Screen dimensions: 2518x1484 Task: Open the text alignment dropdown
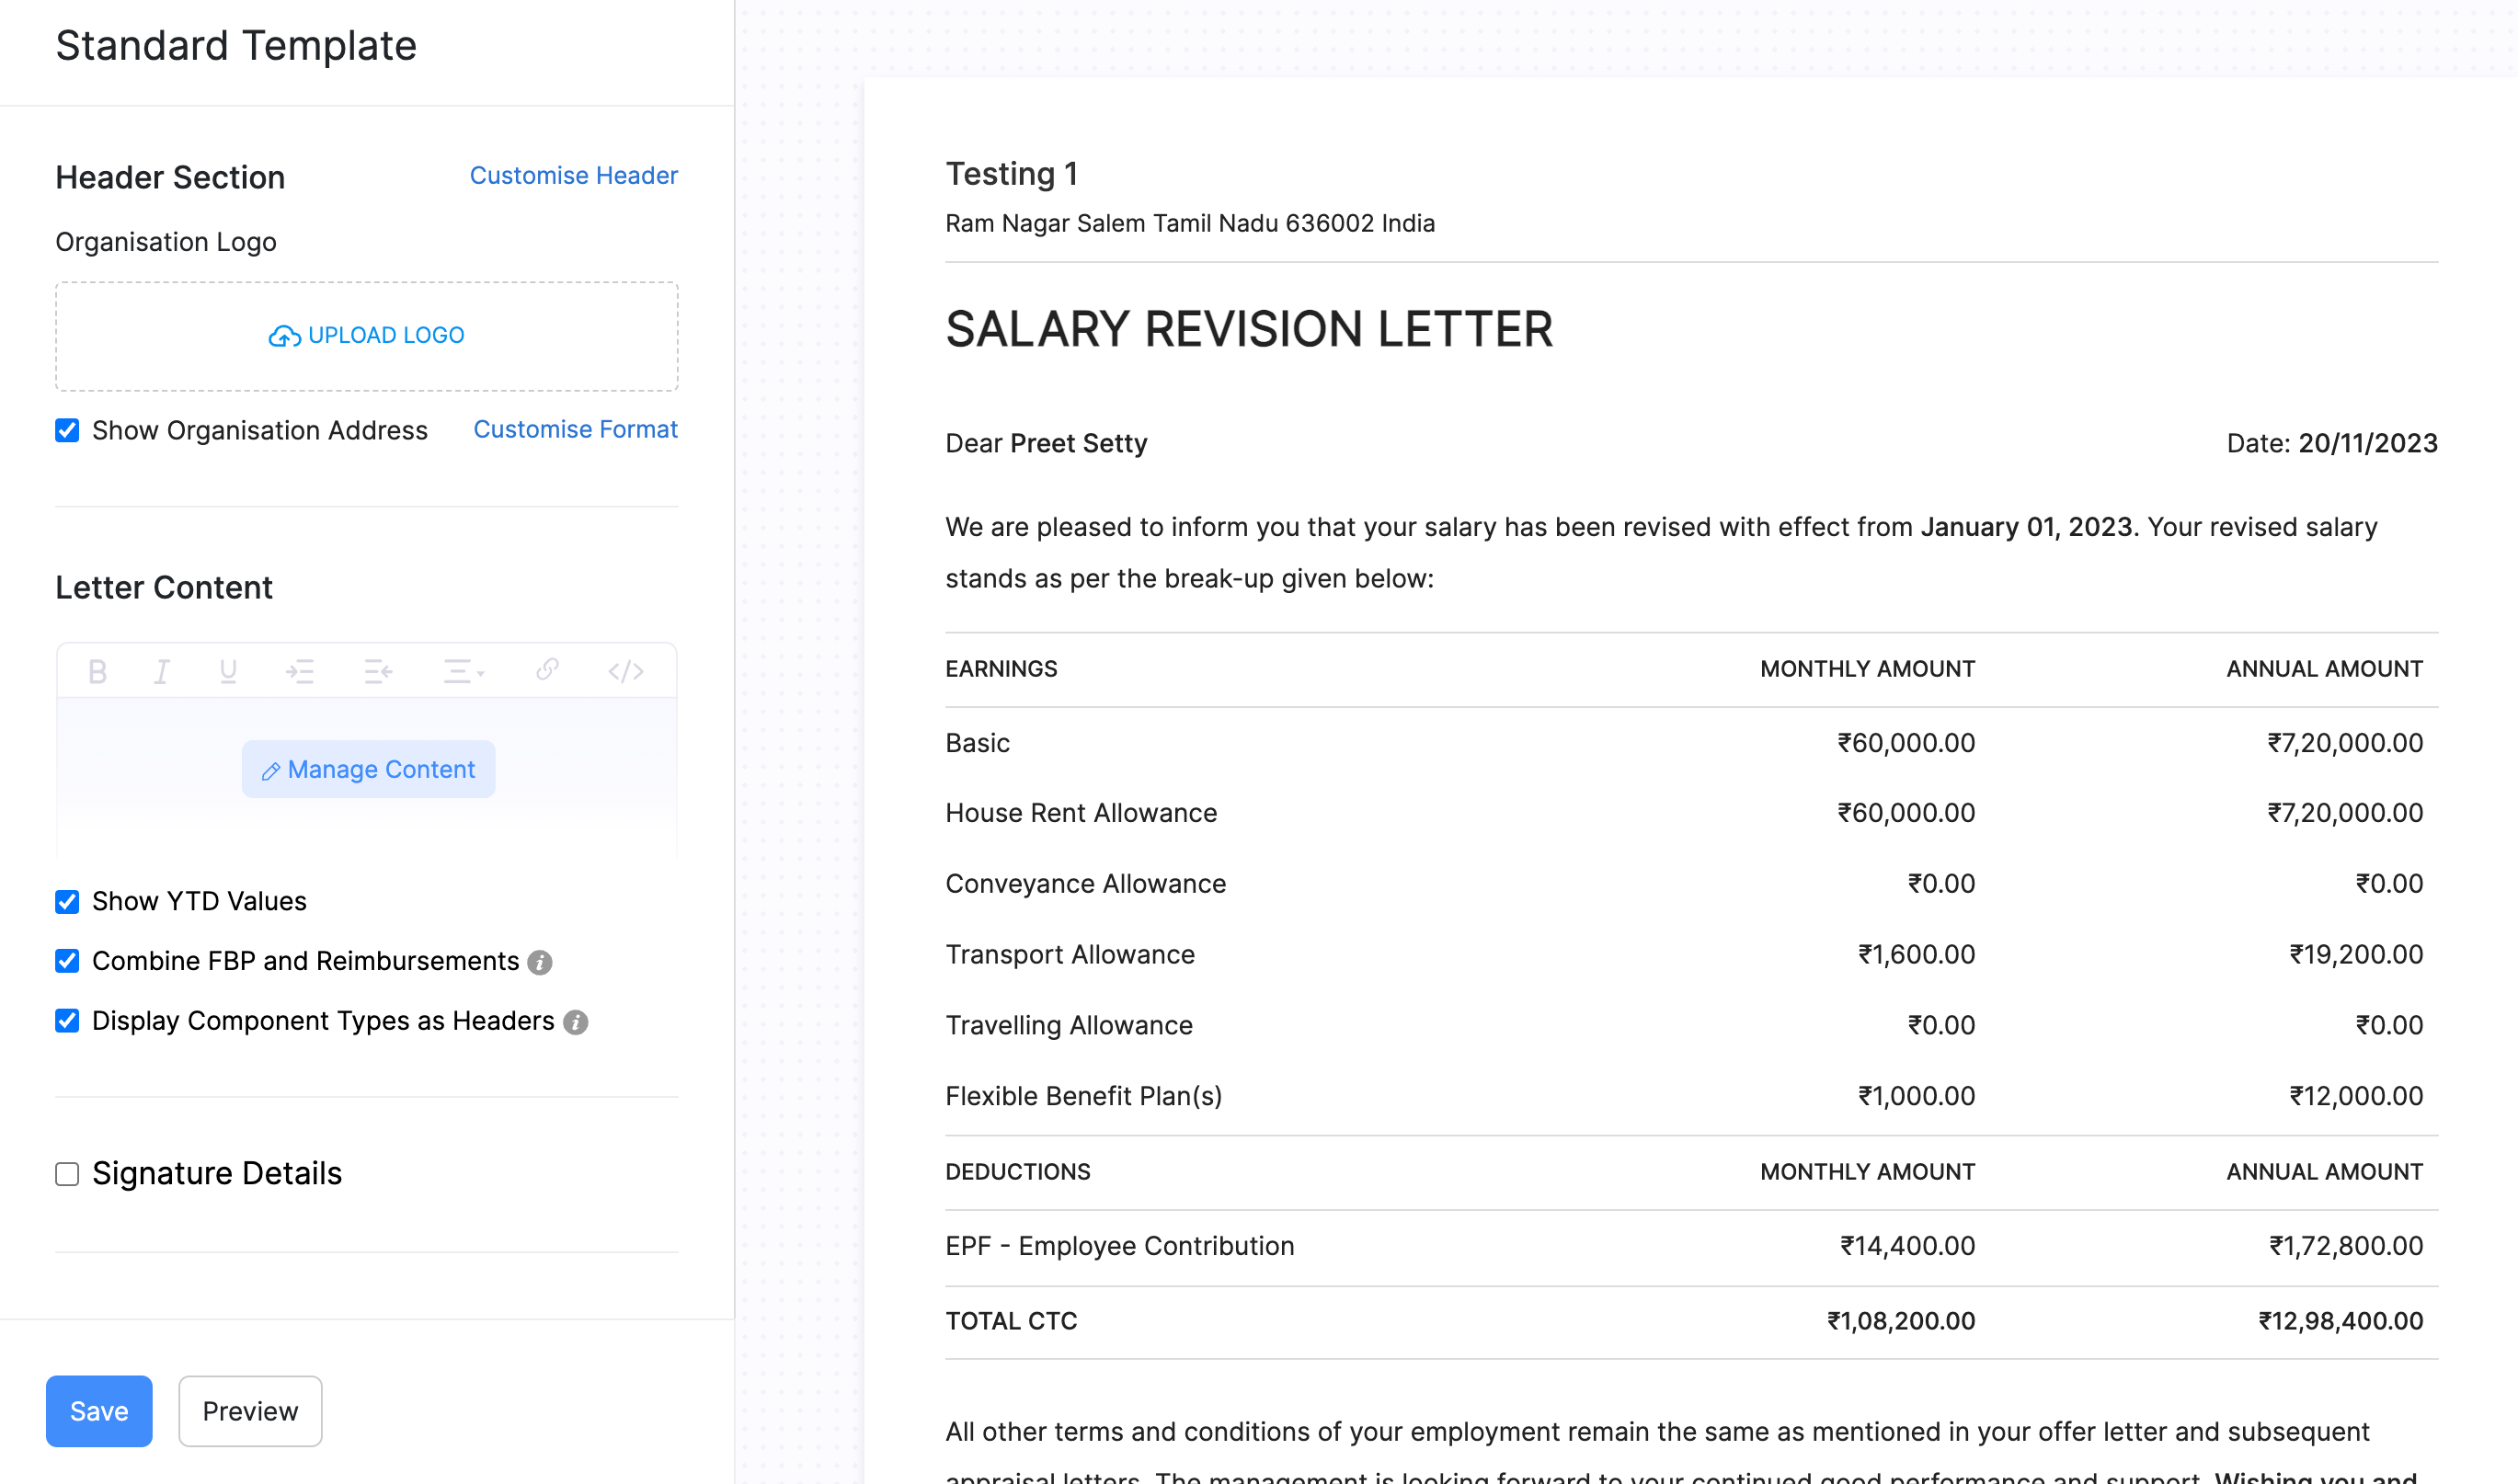click(x=464, y=671)
